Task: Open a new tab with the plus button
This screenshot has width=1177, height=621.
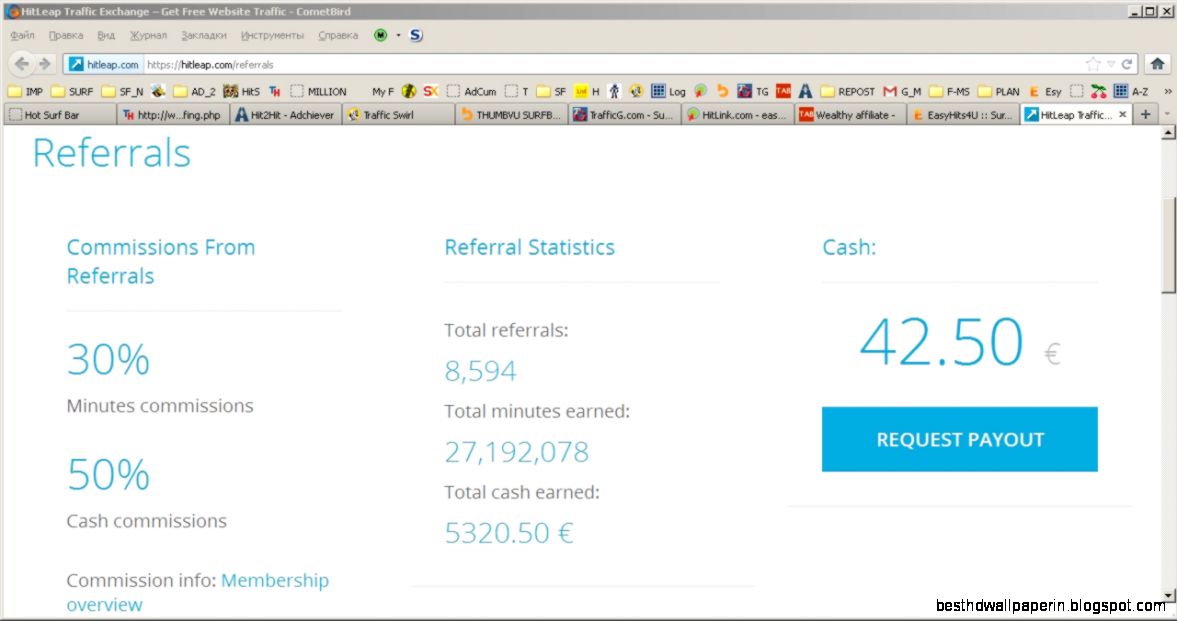Action: tap(1146, 112)
